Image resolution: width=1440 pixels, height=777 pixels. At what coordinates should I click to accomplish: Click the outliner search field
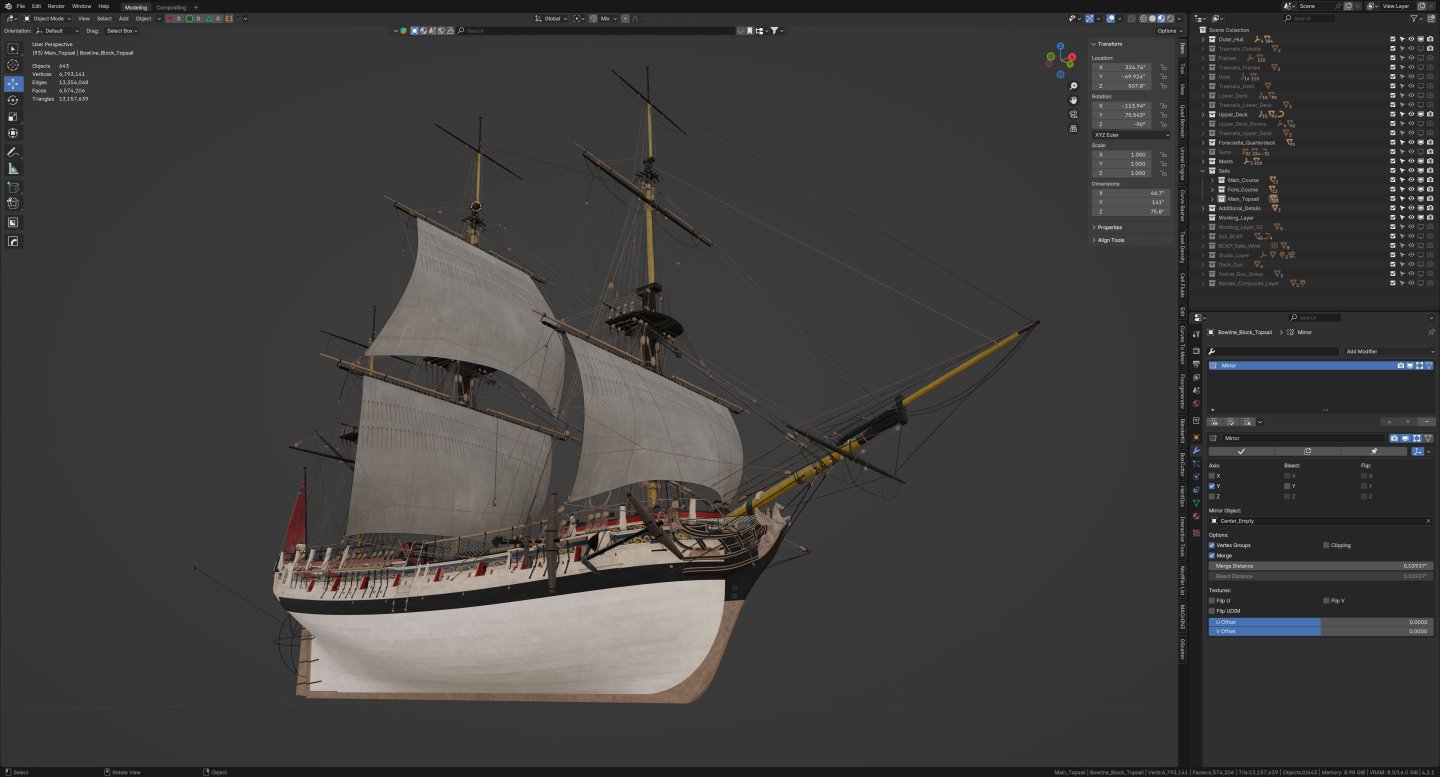coord(1310,18)
